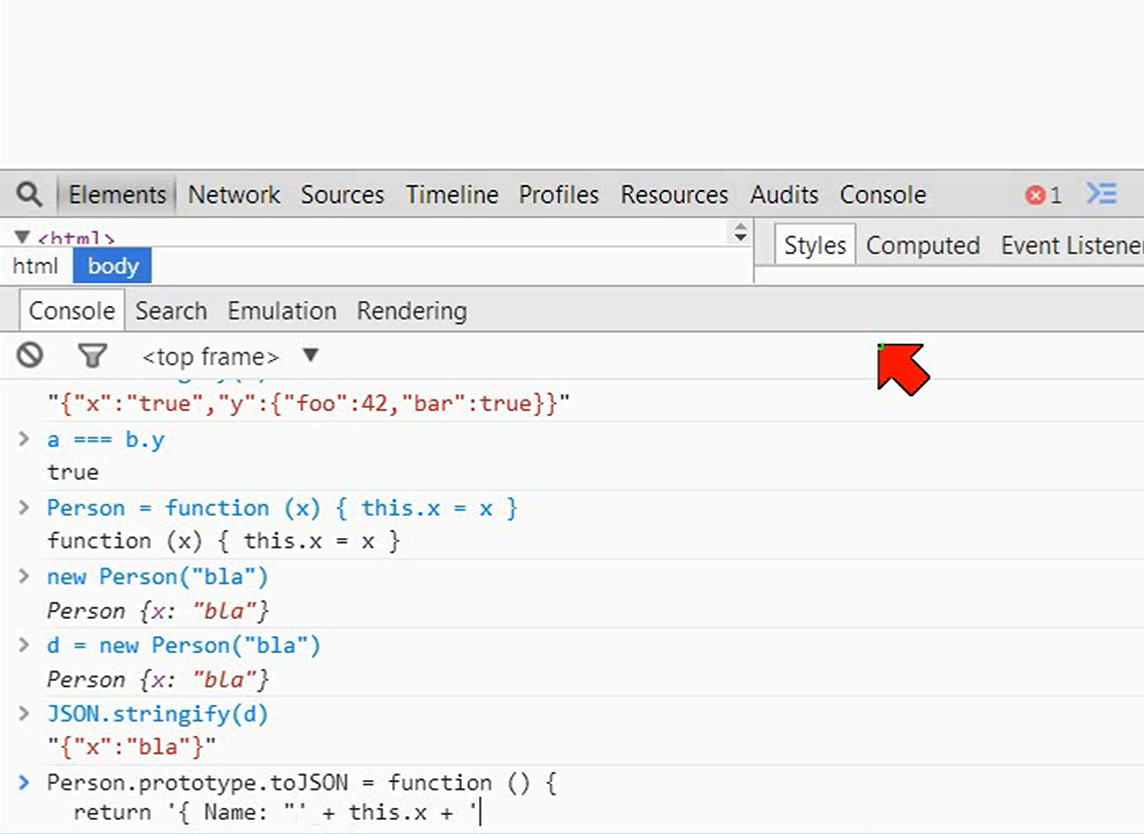
Task: Clear the console with the ban icon
Action: tap(30, 355)
